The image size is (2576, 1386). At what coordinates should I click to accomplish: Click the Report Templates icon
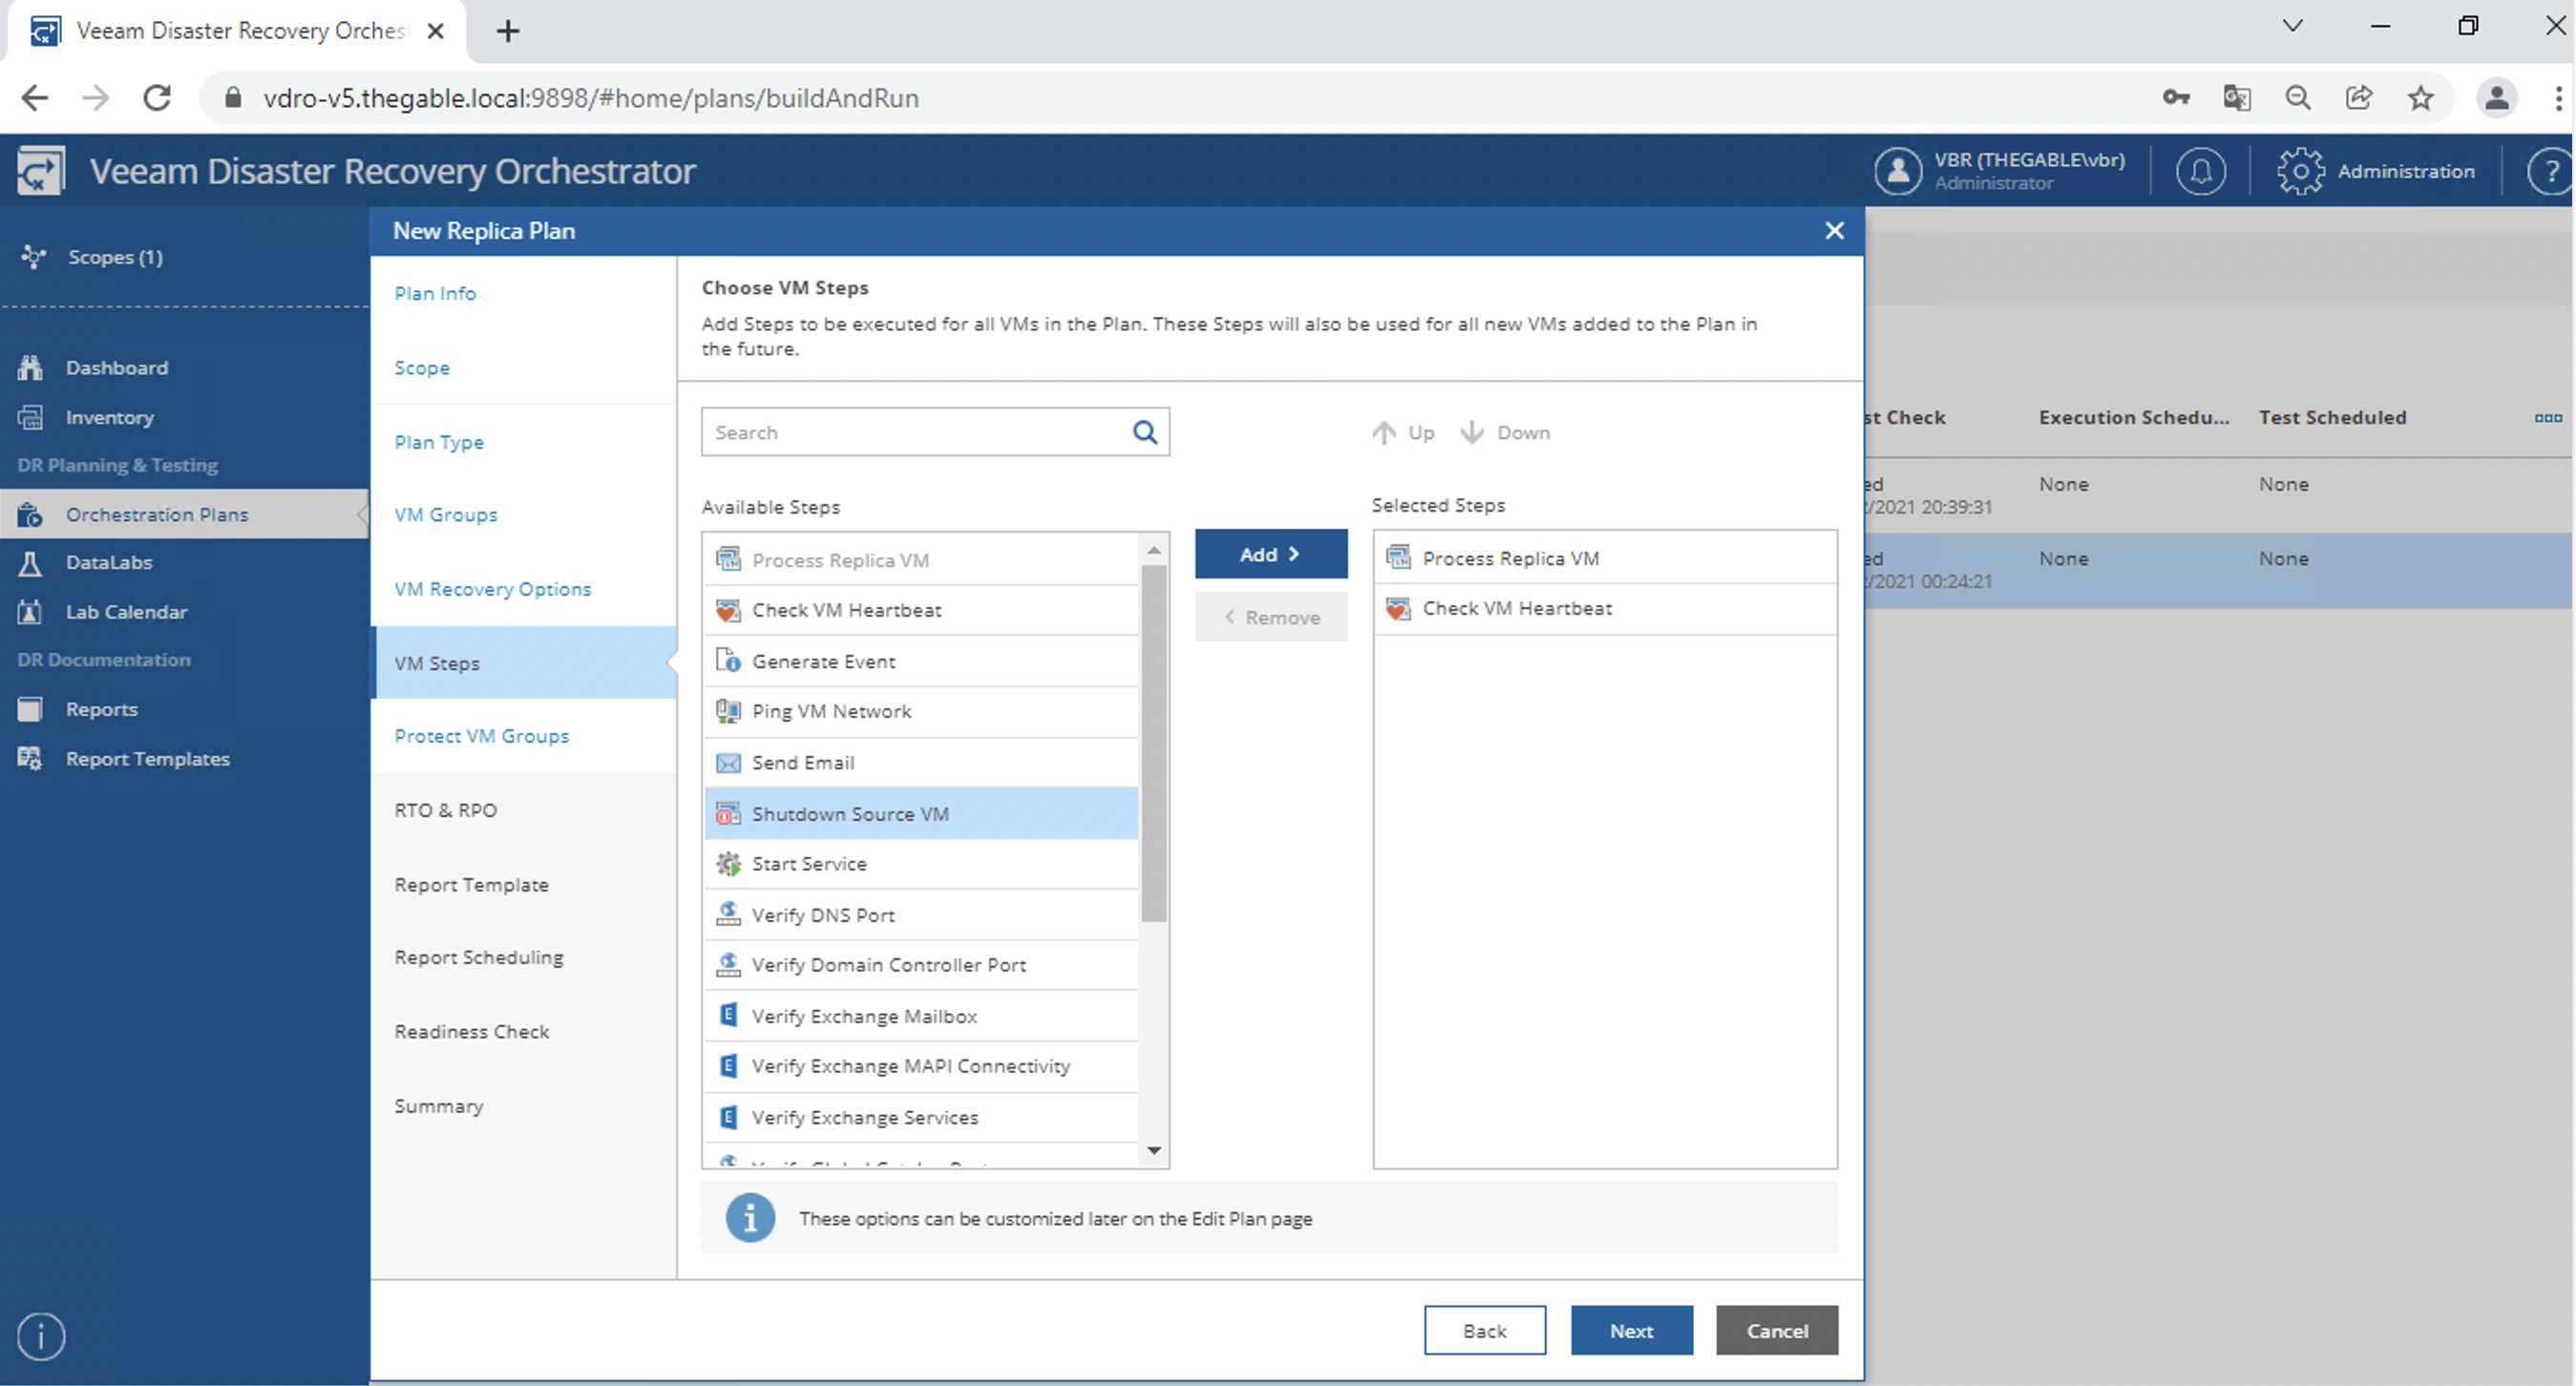pyautogui.click(x=30, y=758)
